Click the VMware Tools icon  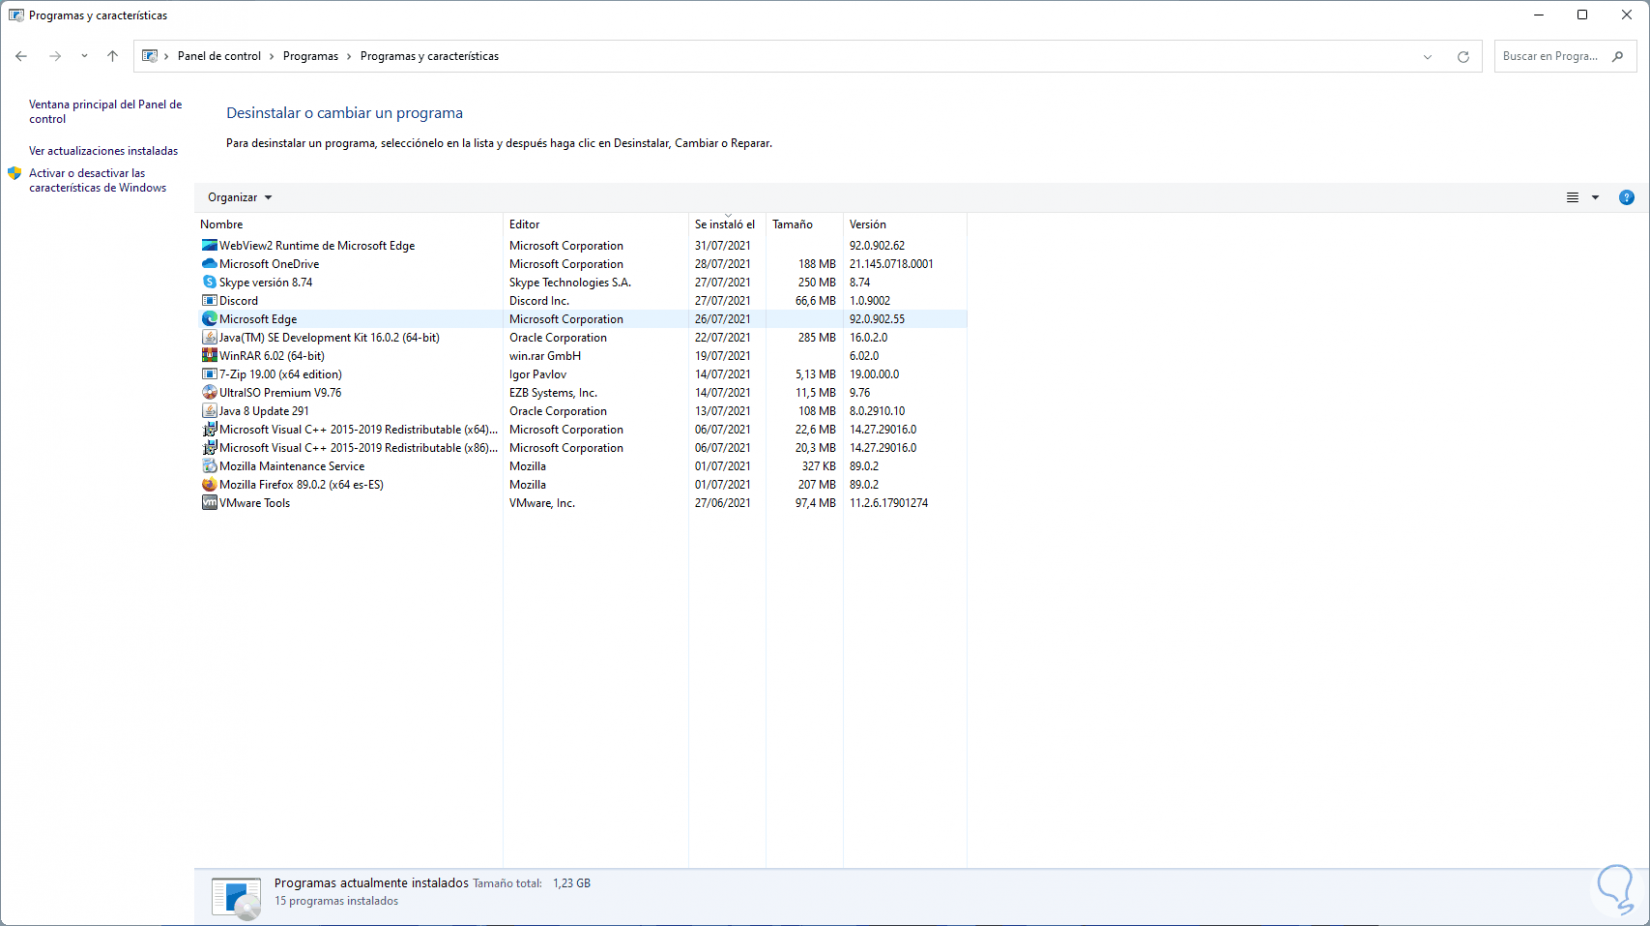pos(209,503)
